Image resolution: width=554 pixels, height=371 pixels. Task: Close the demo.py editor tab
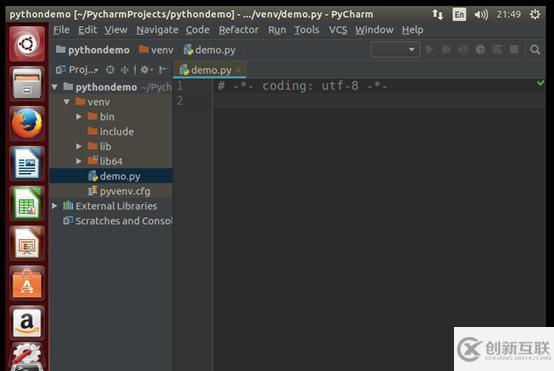[238, 70]
